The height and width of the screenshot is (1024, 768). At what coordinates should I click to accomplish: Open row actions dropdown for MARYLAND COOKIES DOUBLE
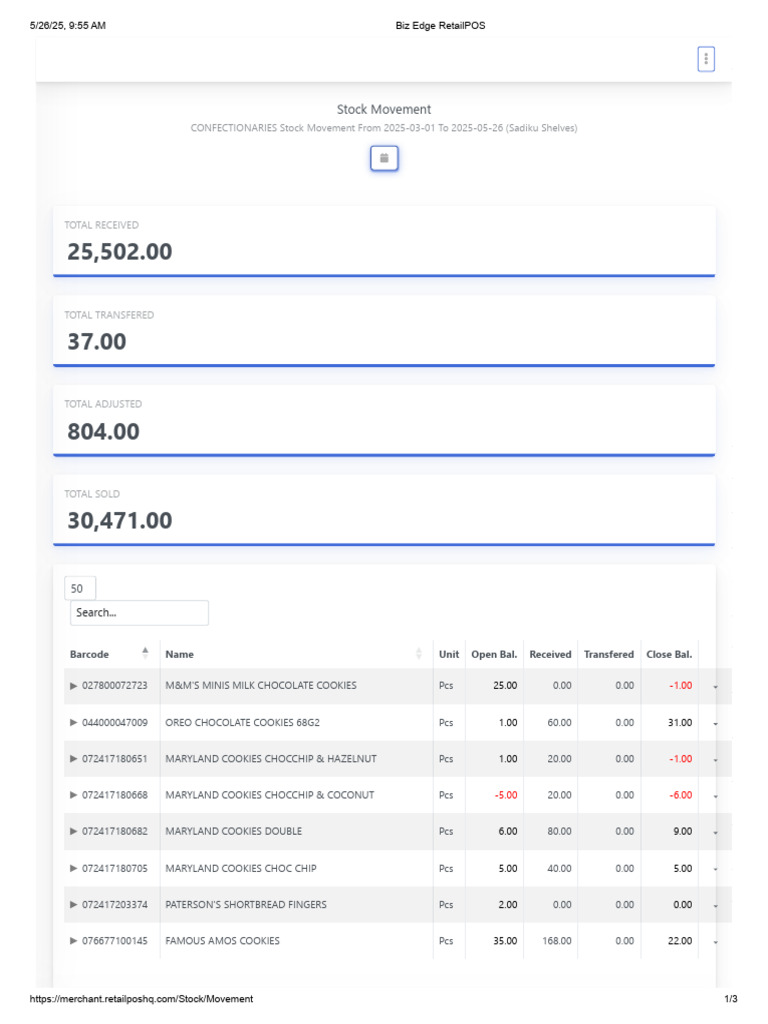point(716,833)
